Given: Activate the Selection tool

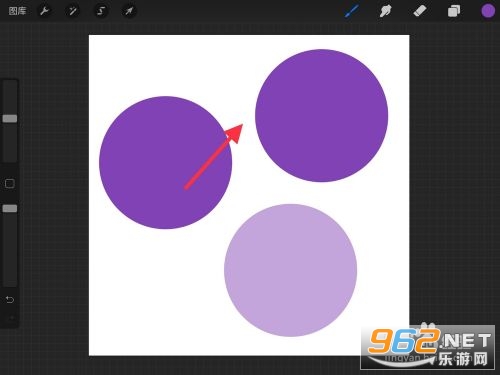Looking at the screenshot, I should click(x=101, y=11).
